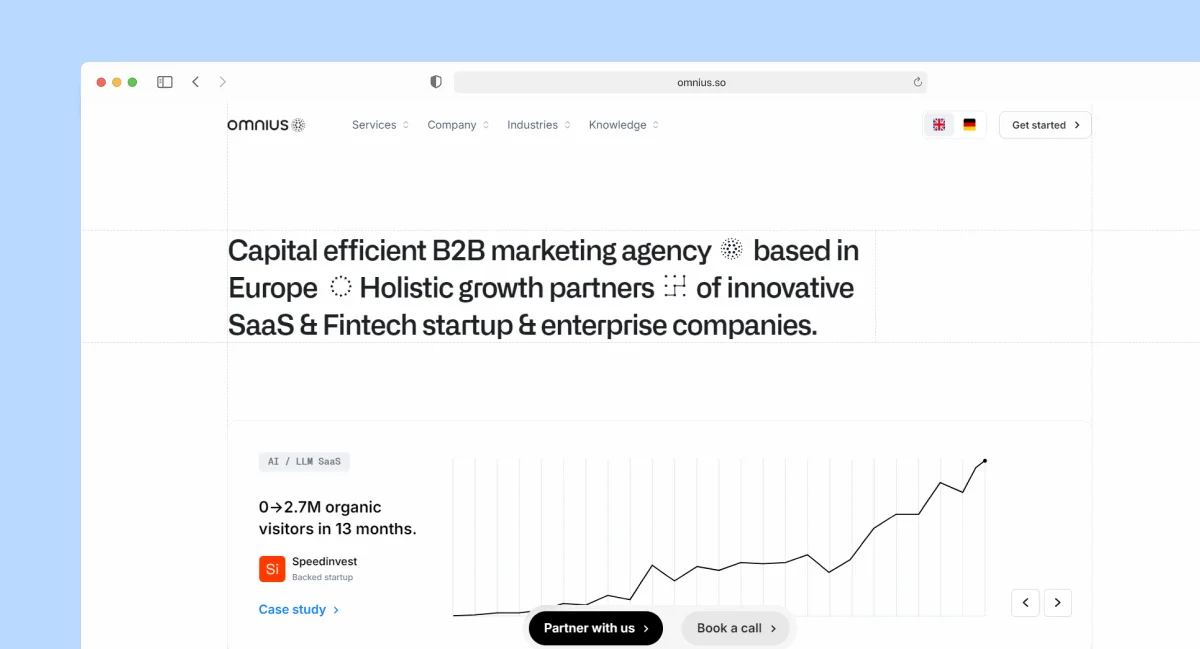Go forward with browser forward arrow
The height and width of the screenshot is (649, 1200).
tap(223, 82)
